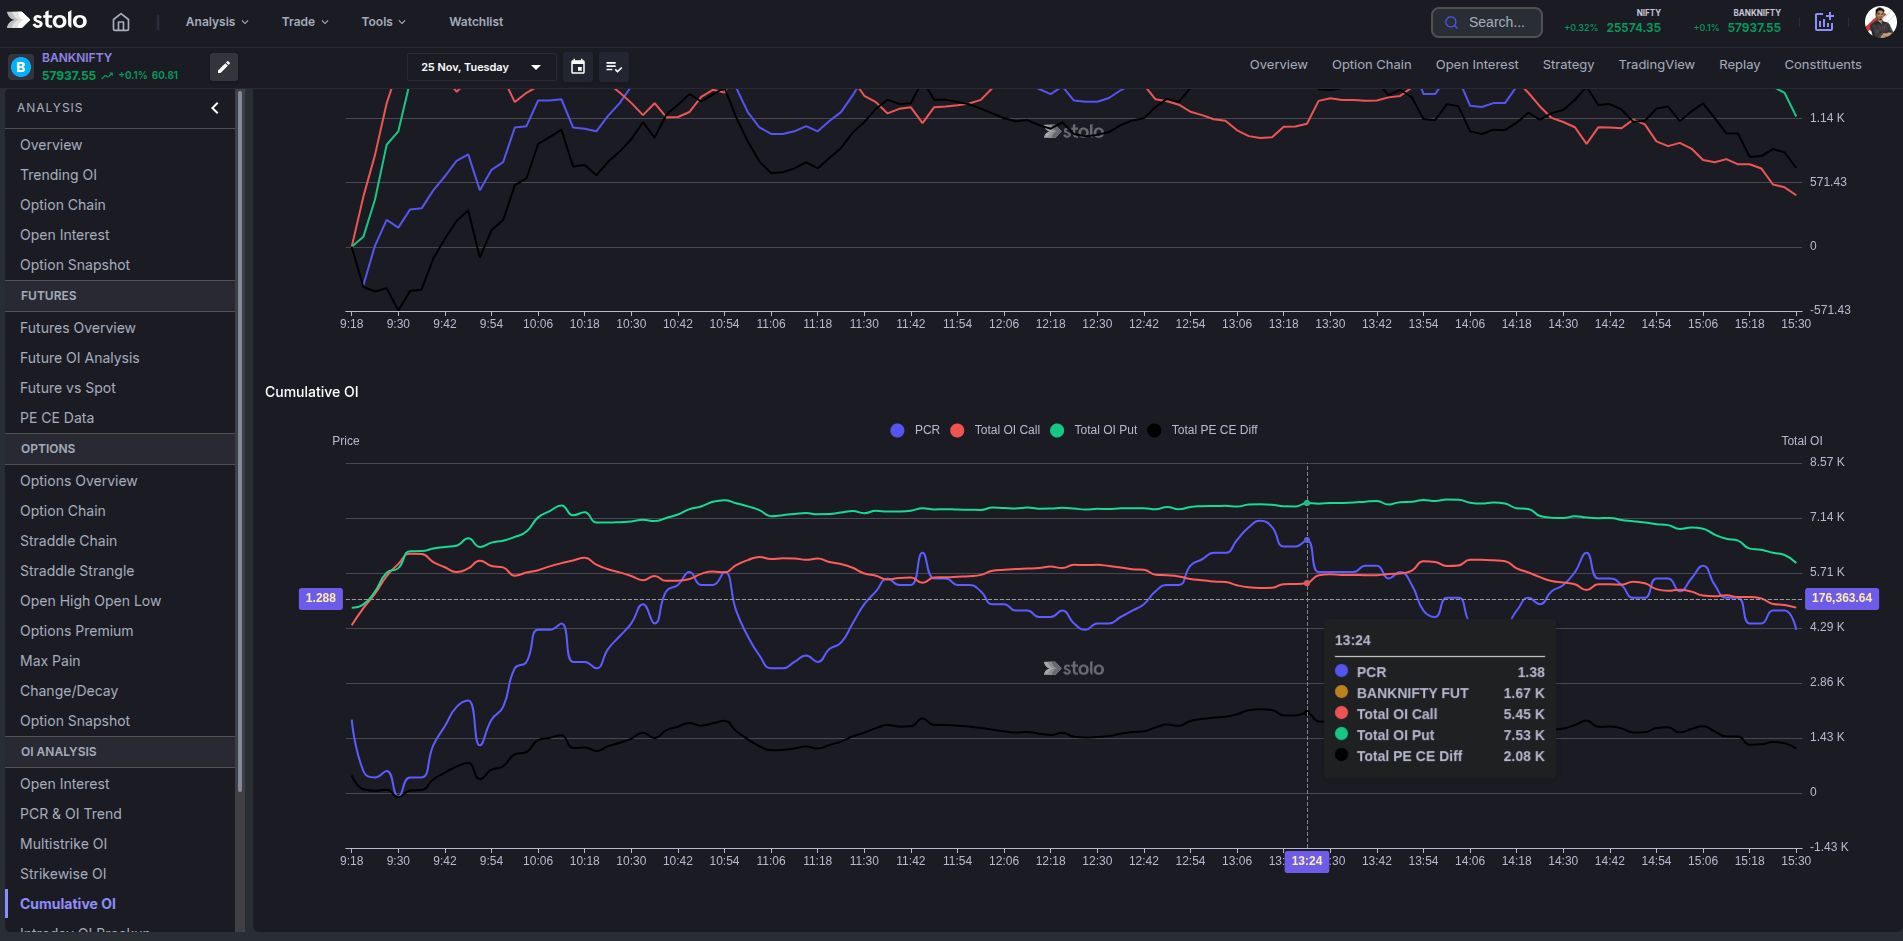The width and height of the screenshot is (1903, 941).
Task: Open the Tools dropdown
Action: click(x=383, y=21)
